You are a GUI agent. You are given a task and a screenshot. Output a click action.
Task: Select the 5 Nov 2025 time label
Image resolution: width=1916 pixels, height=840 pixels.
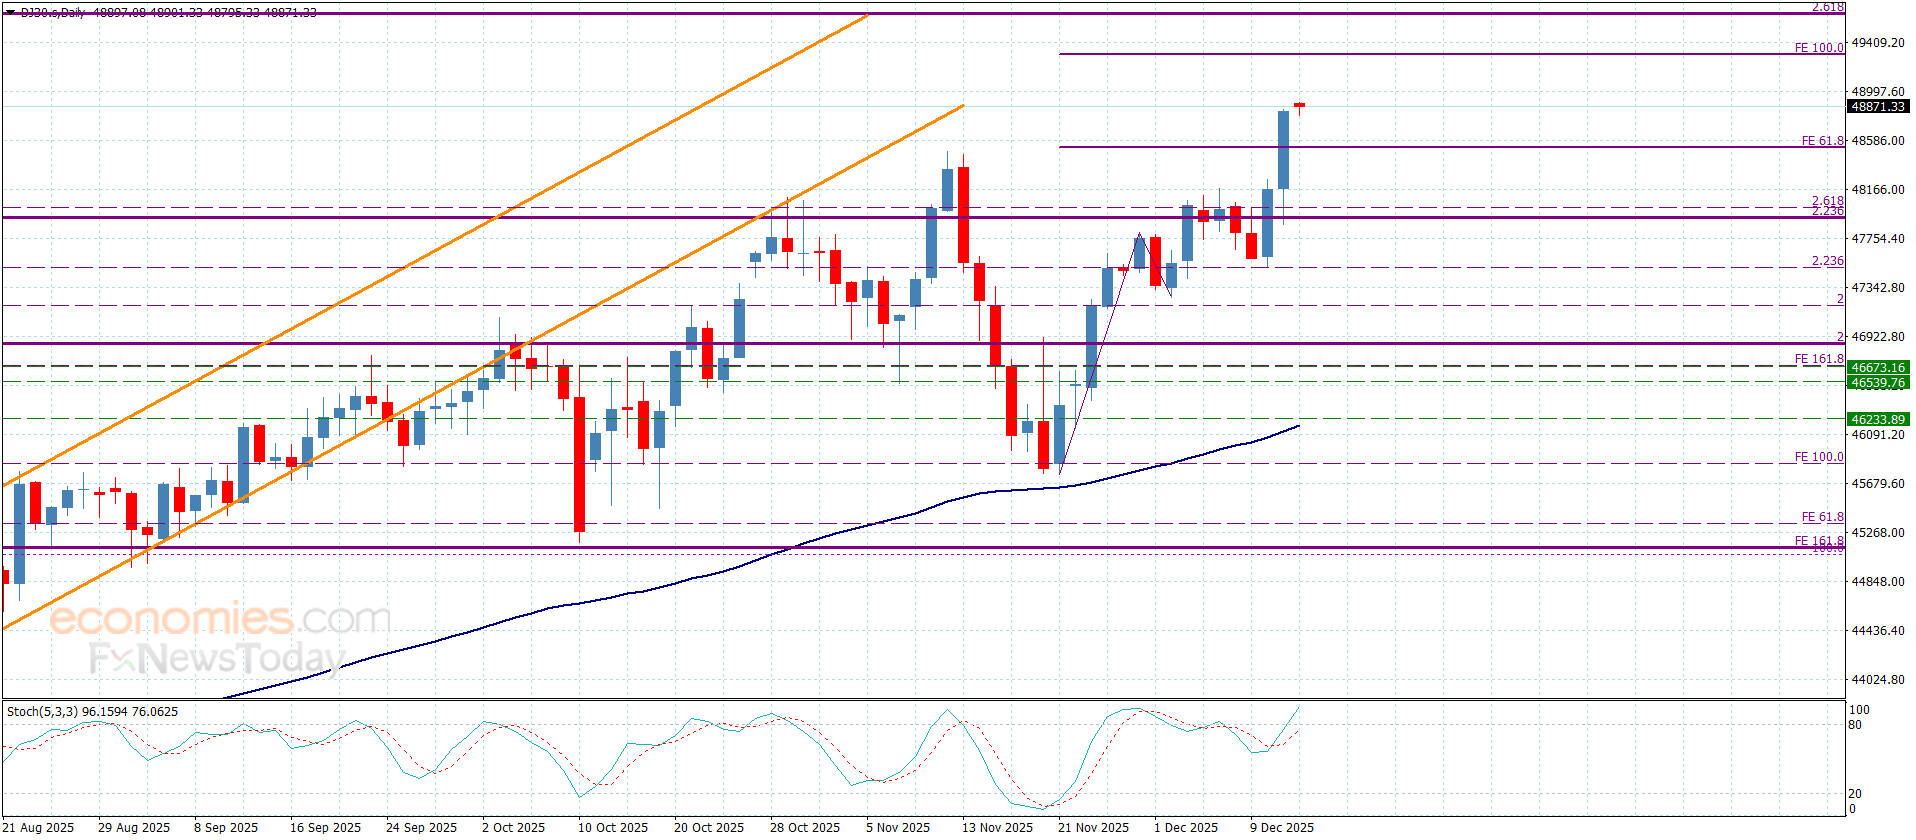[x=898, y=827]
